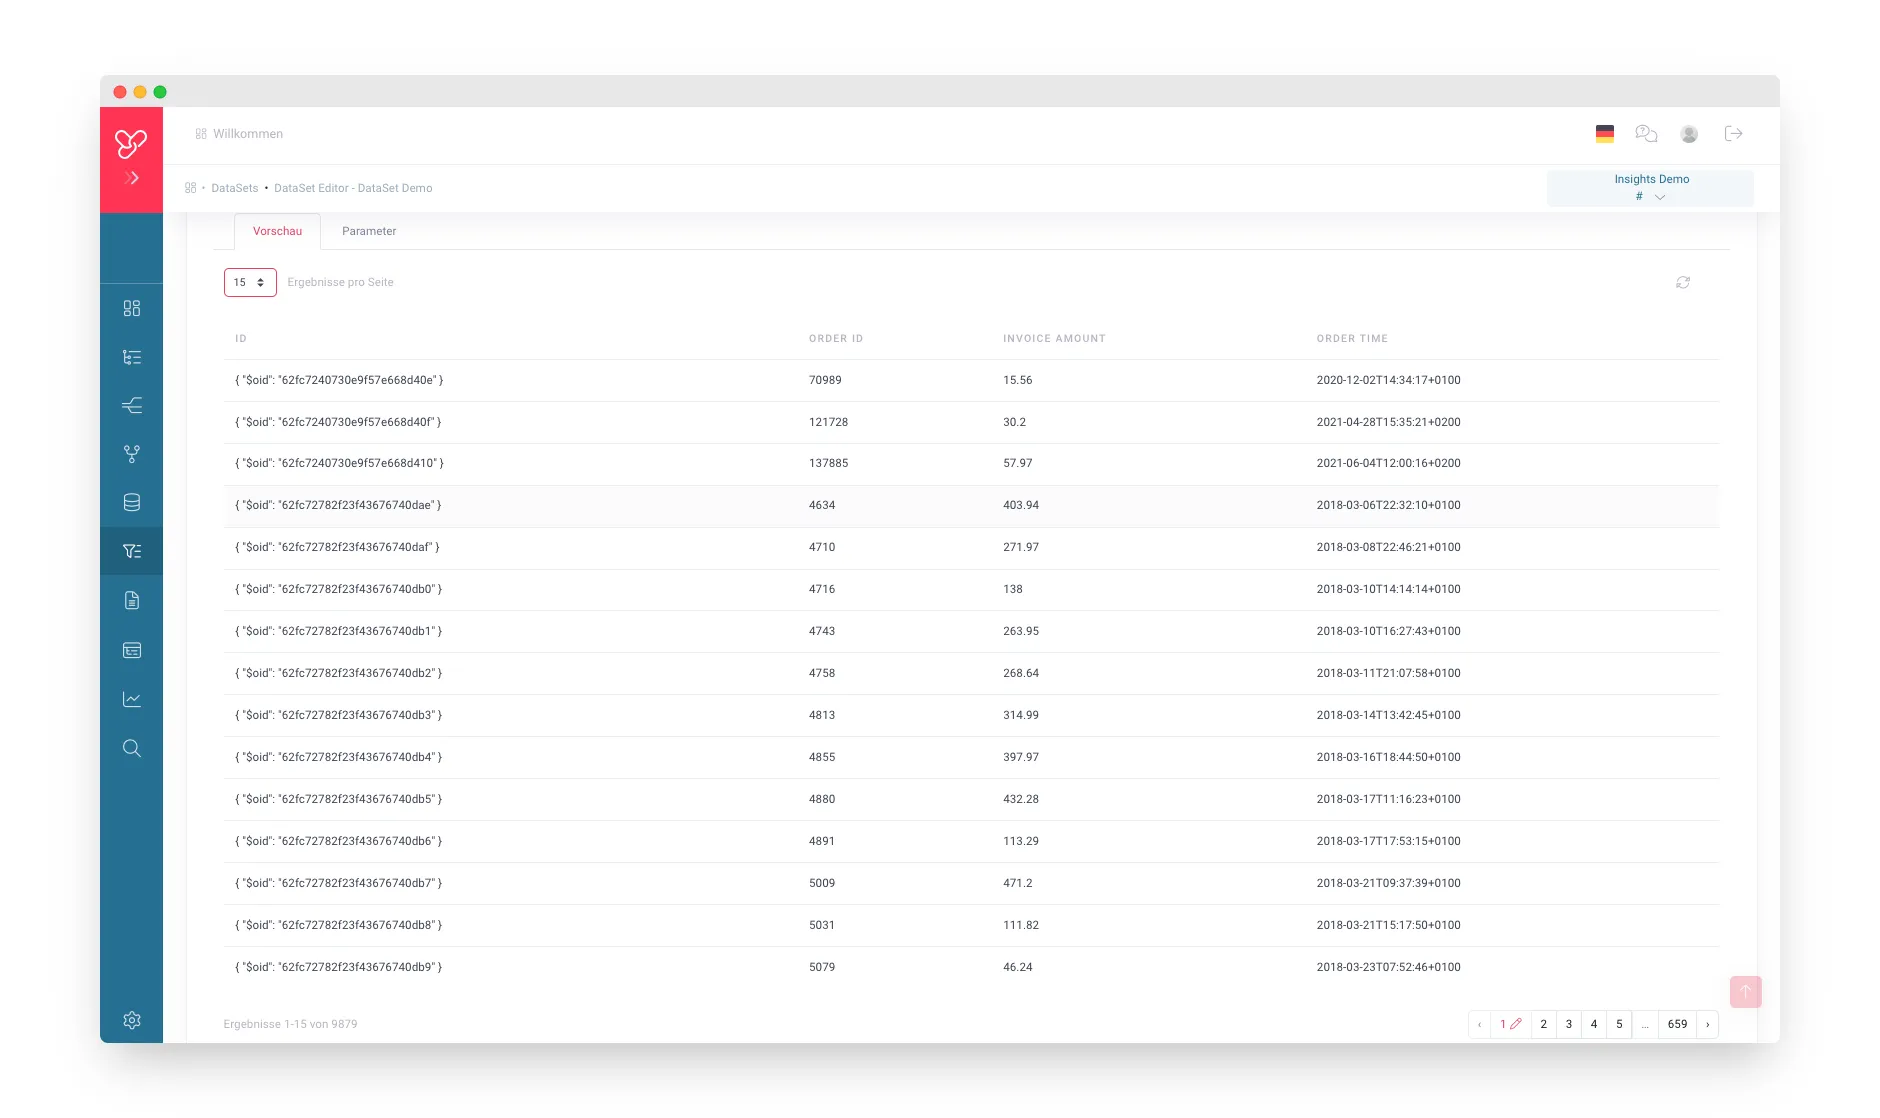Open the branch fork icon in sidebar
The image size is (1880, 1118).
pyautogui.click(x=131, y=454)
